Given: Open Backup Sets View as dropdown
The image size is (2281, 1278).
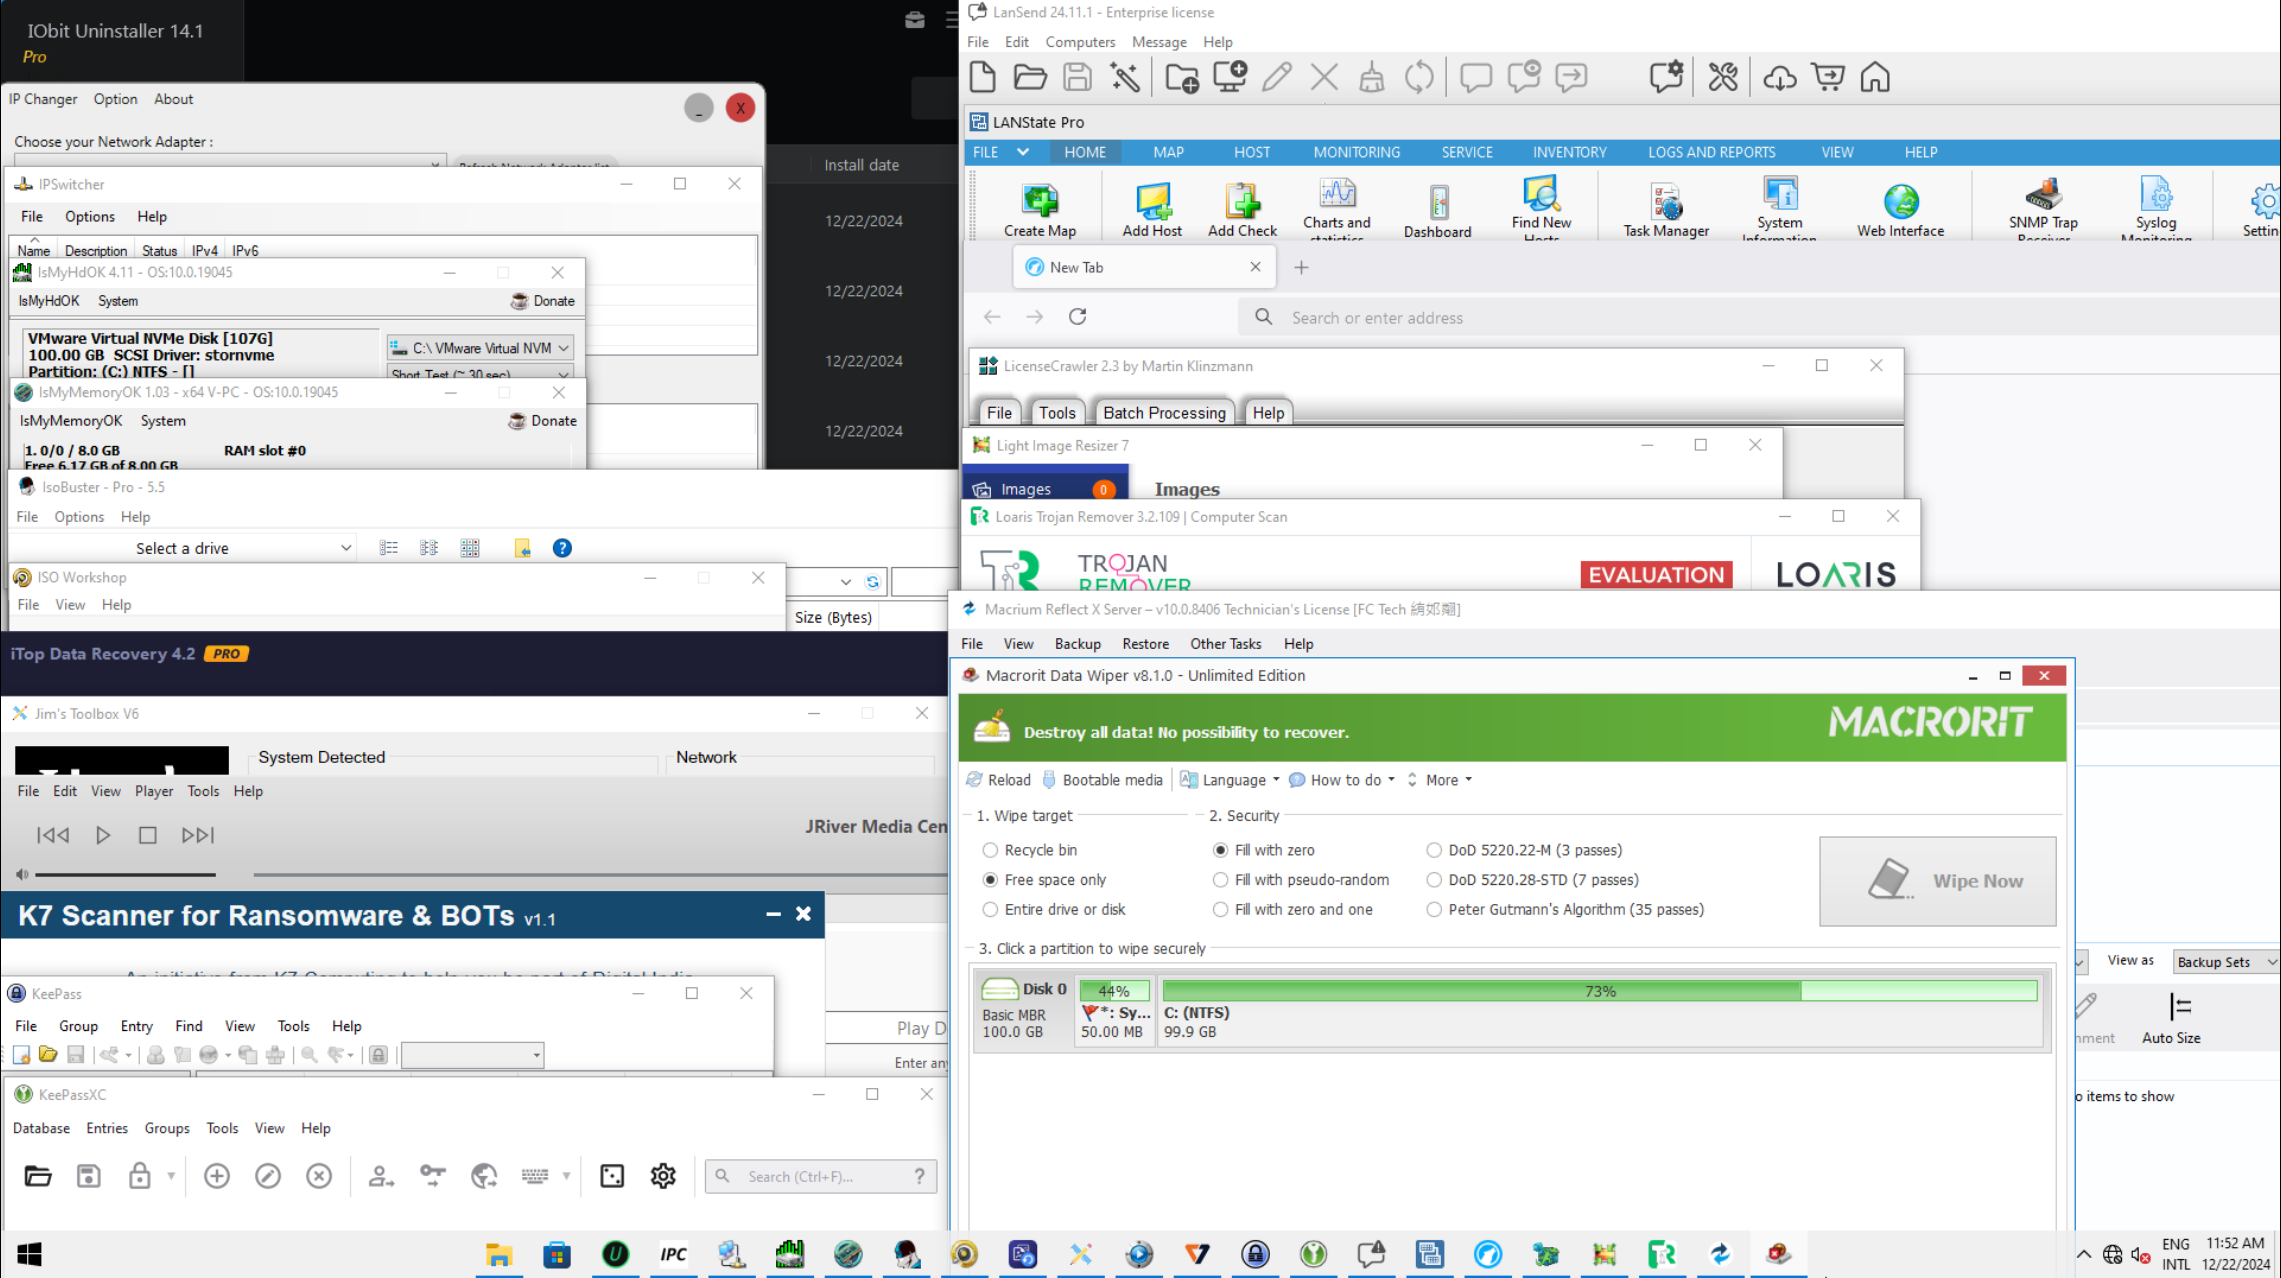Looking at the screenshot, I should [x=2226, y=962].
